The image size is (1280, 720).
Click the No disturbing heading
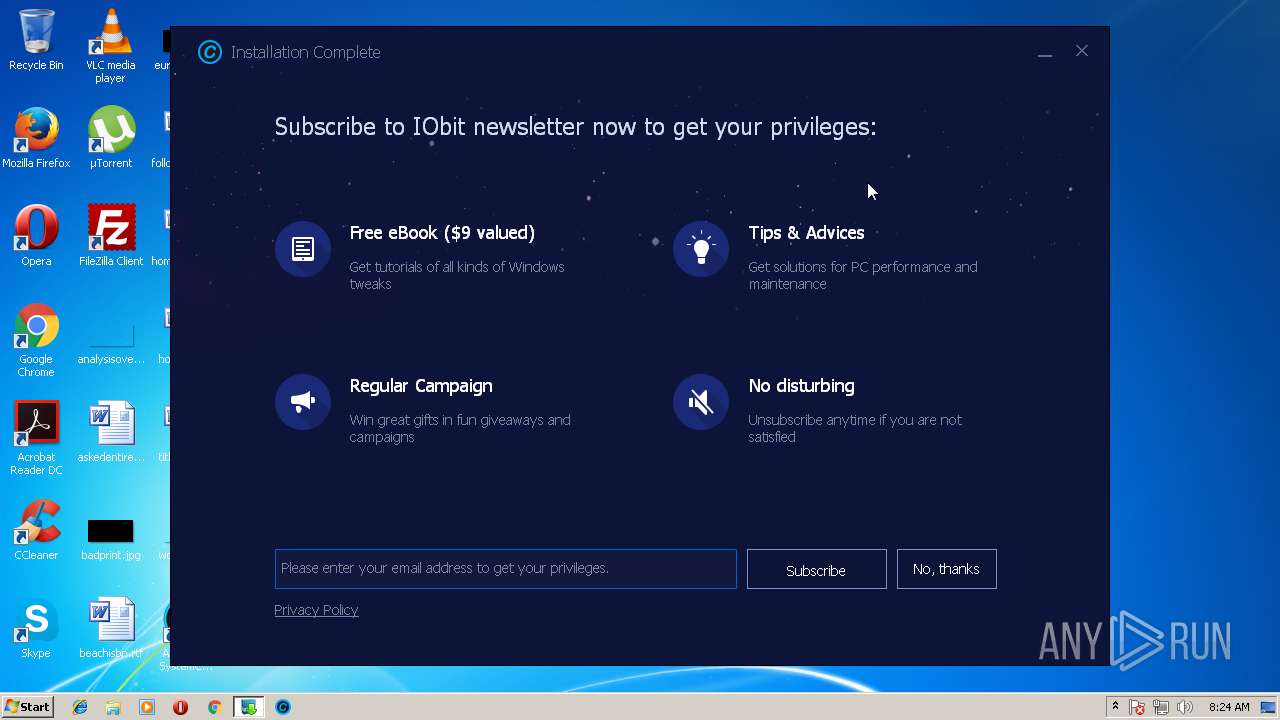coord(801,386)
